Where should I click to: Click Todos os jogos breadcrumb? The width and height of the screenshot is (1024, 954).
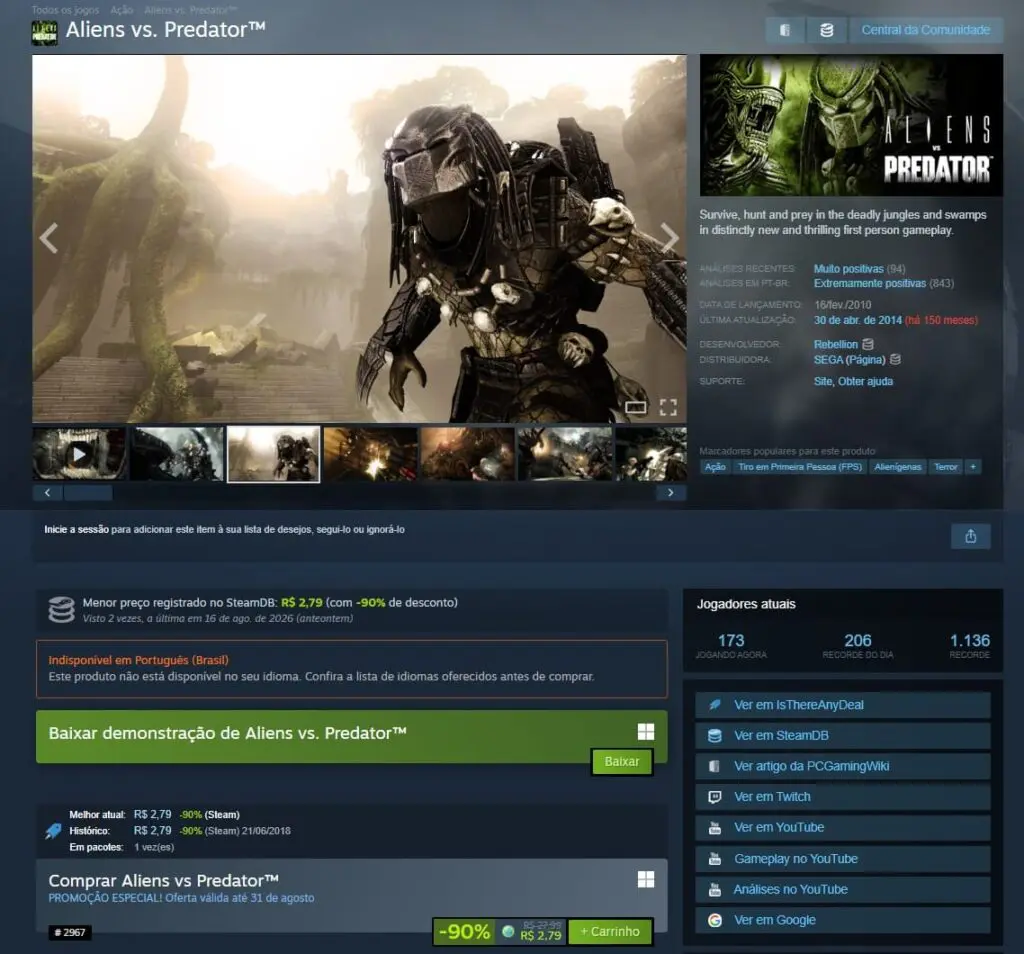65,10
